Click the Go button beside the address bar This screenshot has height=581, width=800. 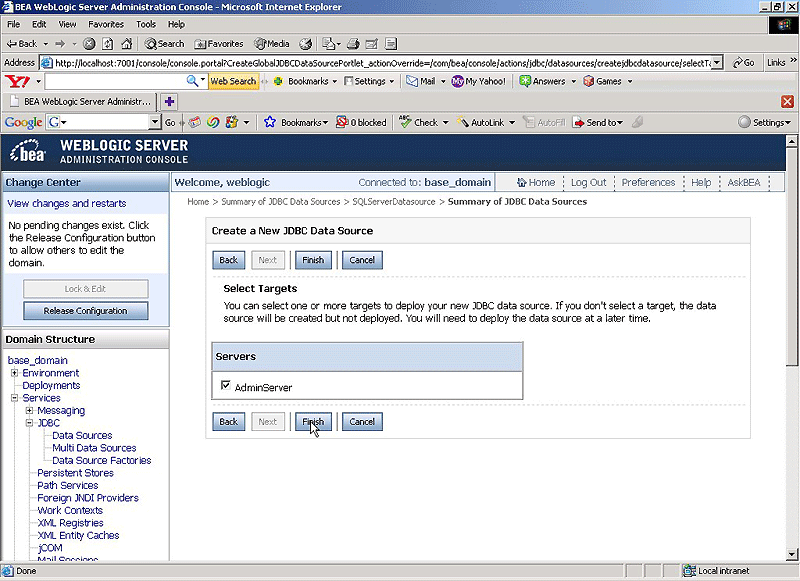(x=744, y=63)
